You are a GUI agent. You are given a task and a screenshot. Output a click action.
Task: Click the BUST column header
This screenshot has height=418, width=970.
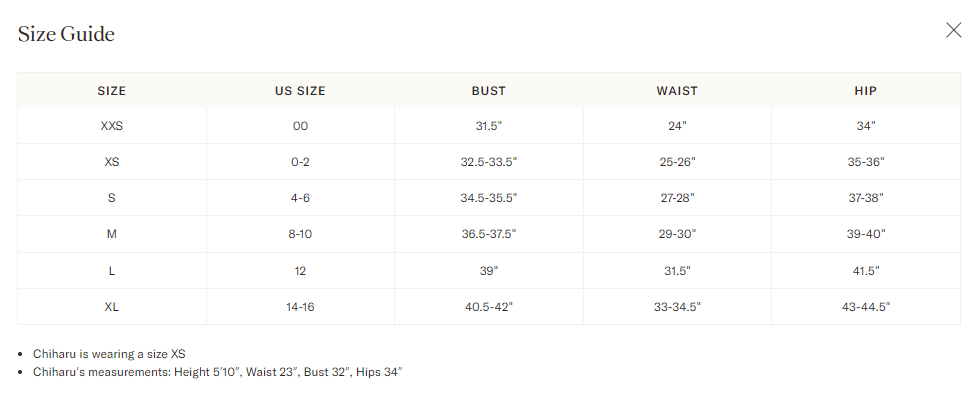coord(489,91)
